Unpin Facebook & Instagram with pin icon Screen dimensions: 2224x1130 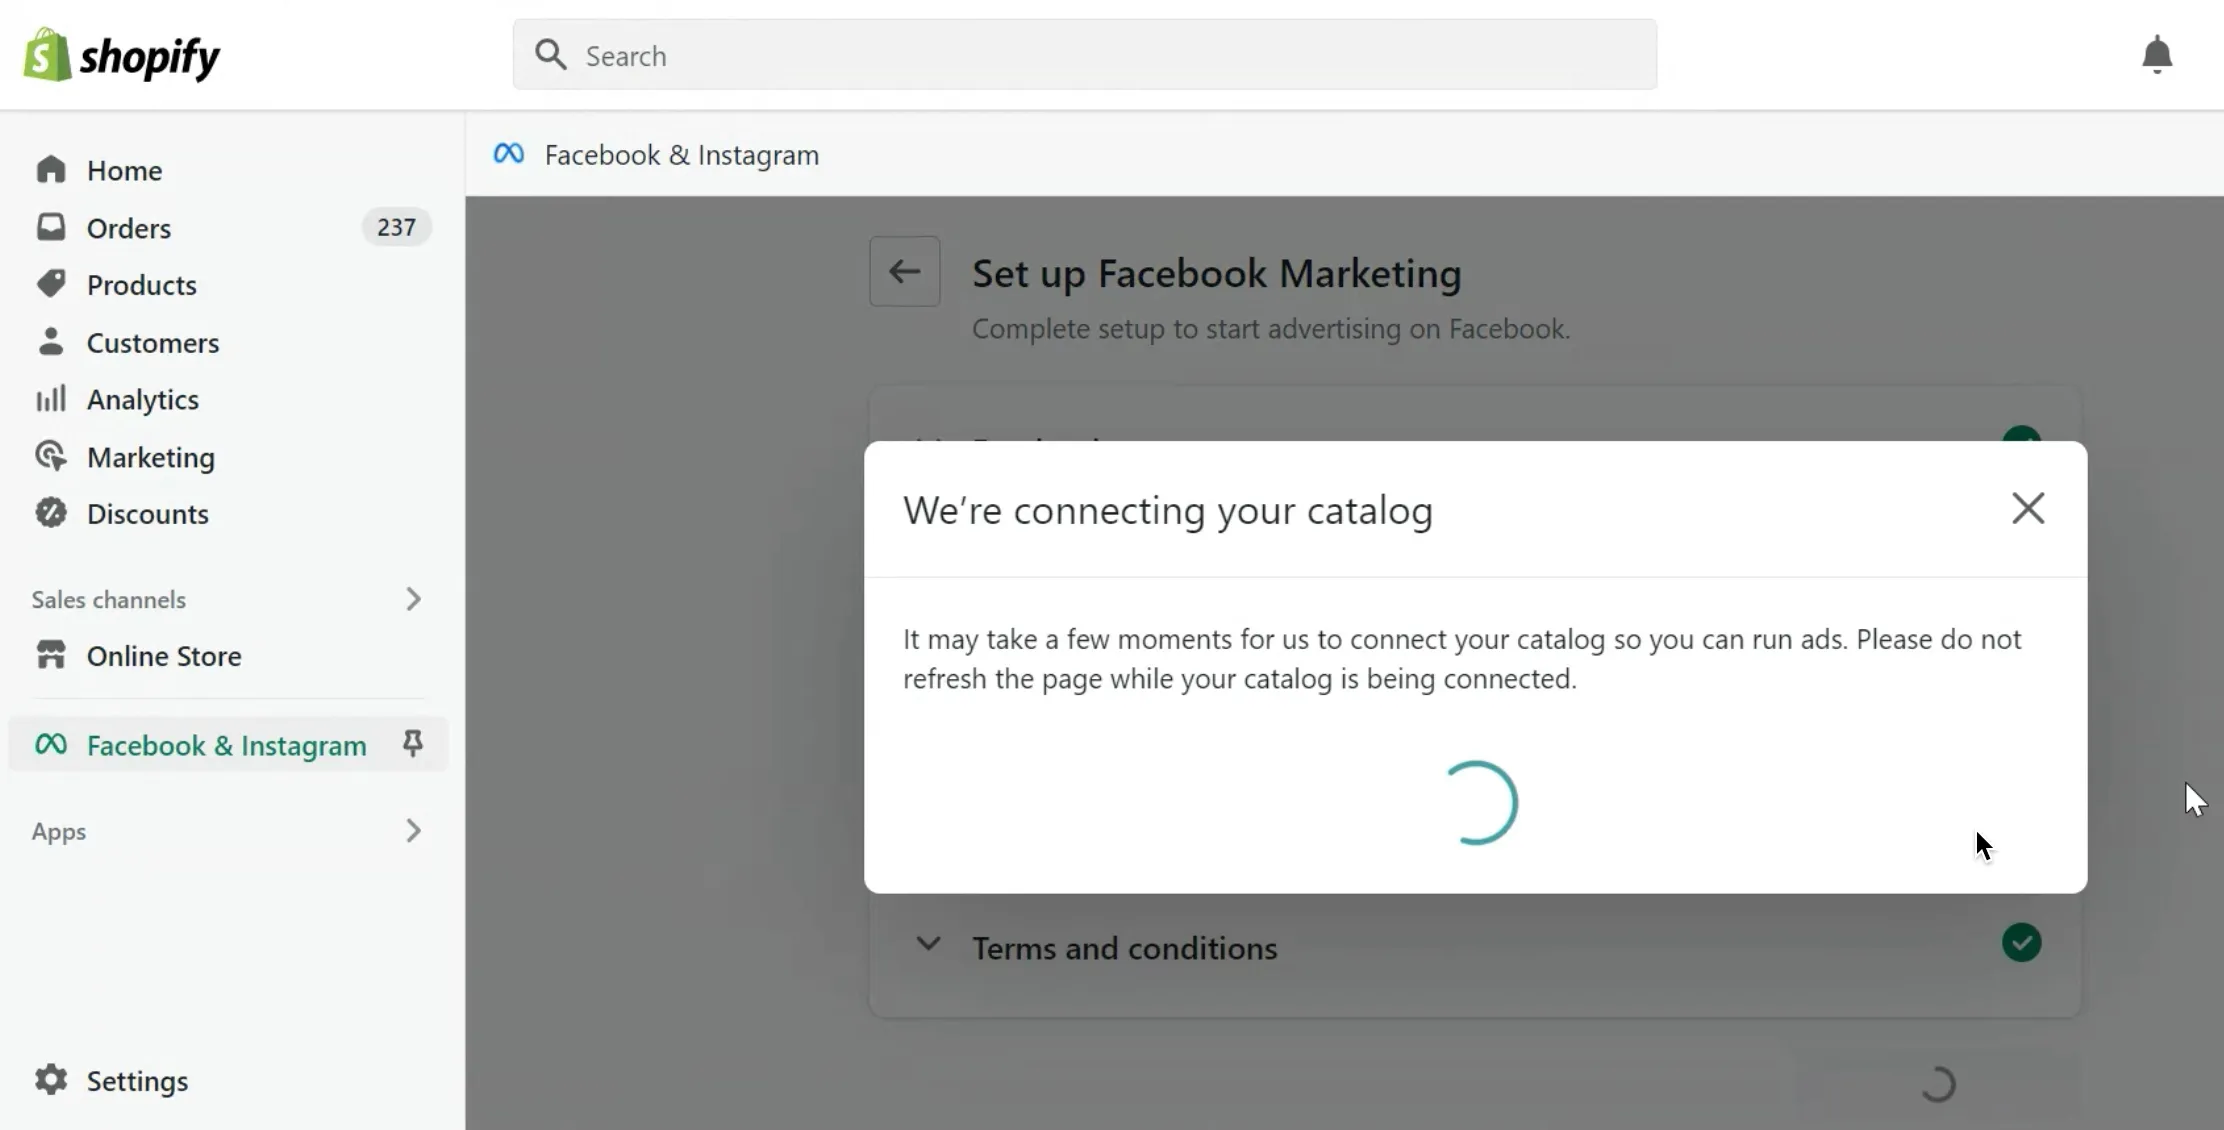(412, 743)
